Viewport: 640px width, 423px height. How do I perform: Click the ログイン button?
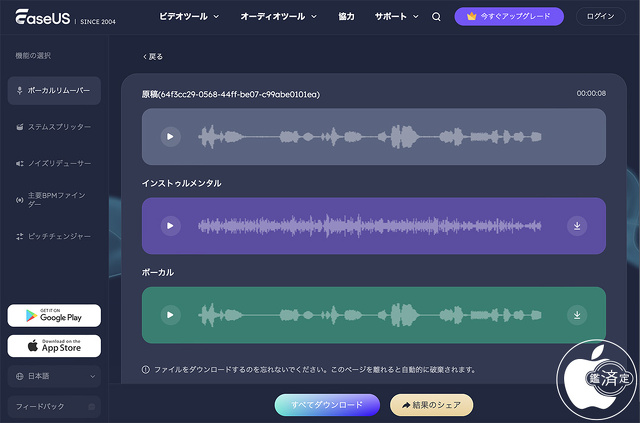[x=600, y=16]
